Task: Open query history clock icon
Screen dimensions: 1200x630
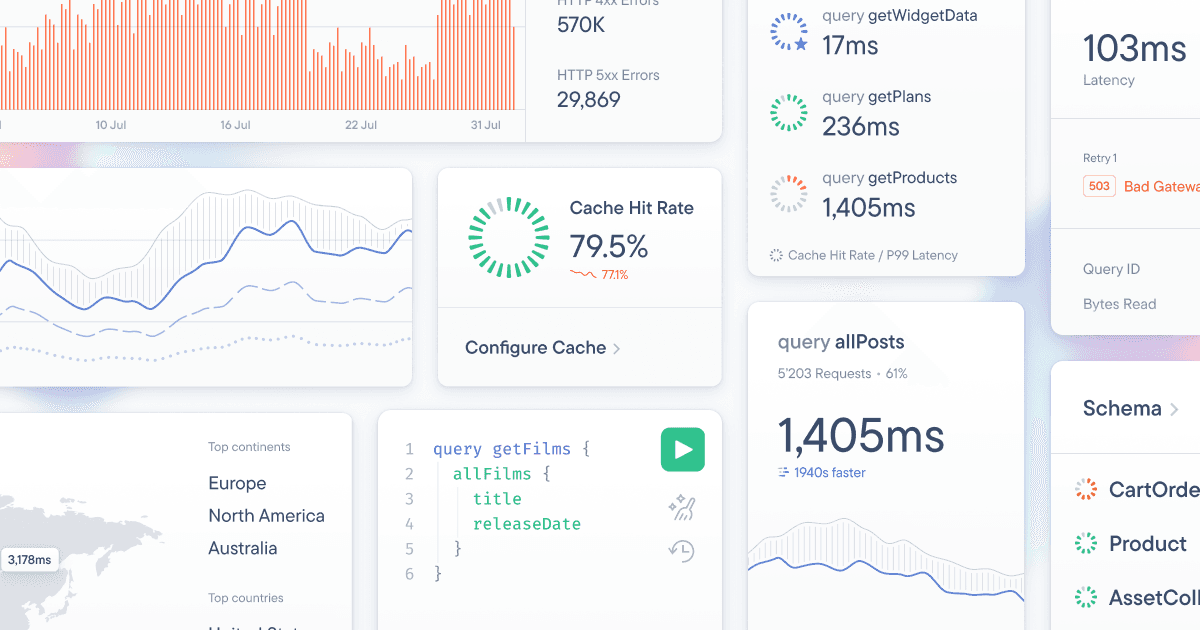Action: pyautogui.click(x=682, y=550)
